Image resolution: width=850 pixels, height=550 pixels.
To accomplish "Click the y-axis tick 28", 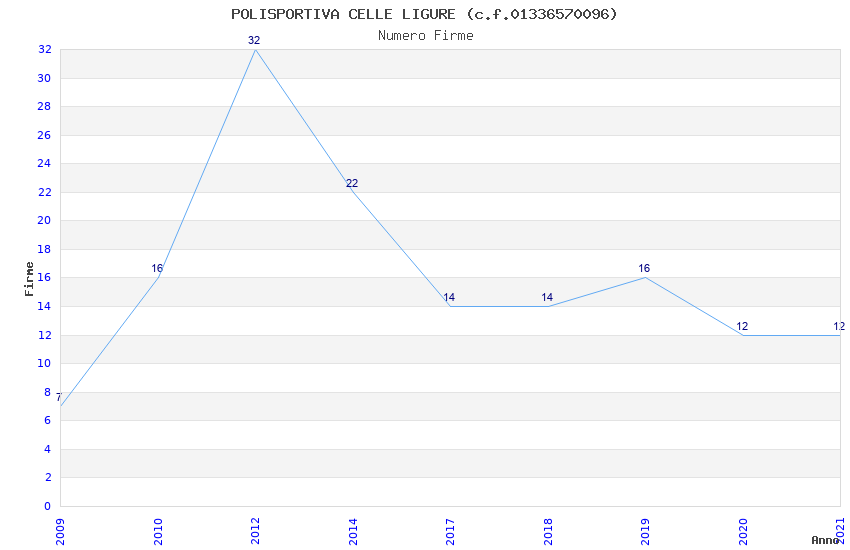I will pyautogui.click(x=44, y=106).
